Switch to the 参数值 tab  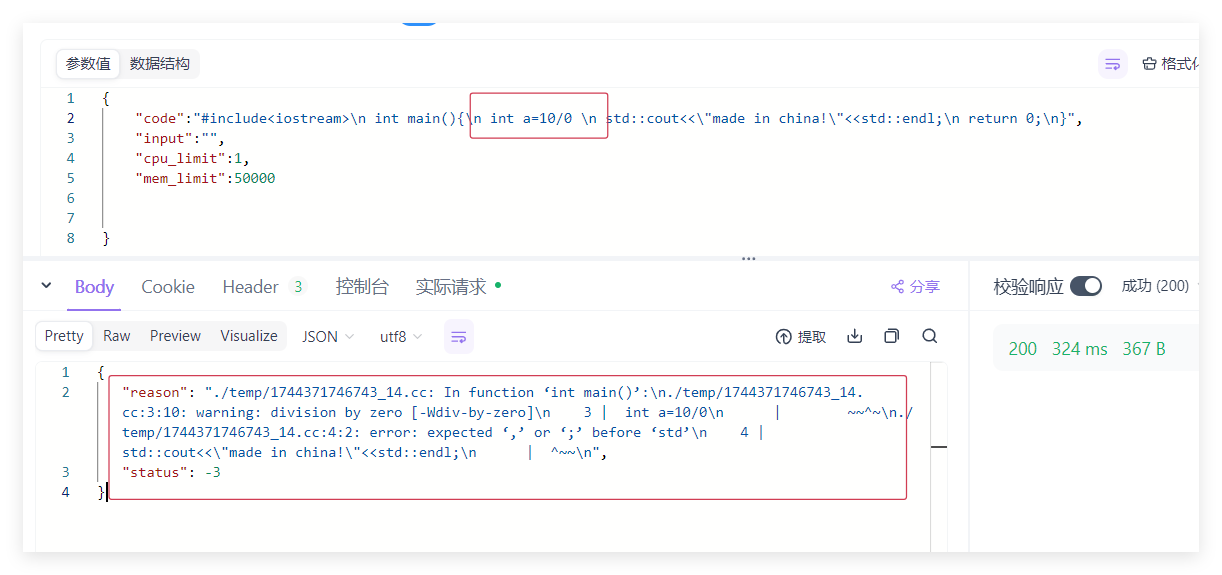[88, 64]
